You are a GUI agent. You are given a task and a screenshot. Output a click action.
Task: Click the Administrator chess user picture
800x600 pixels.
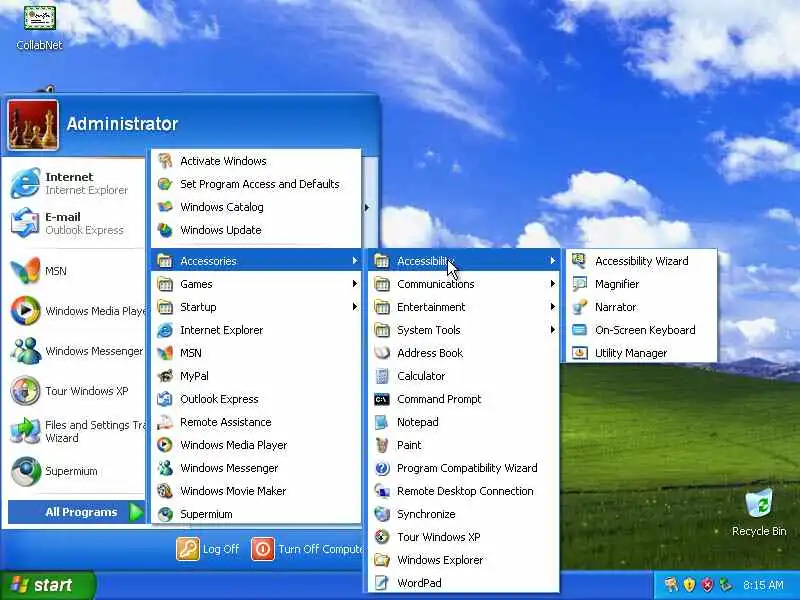tap(33, 125)
